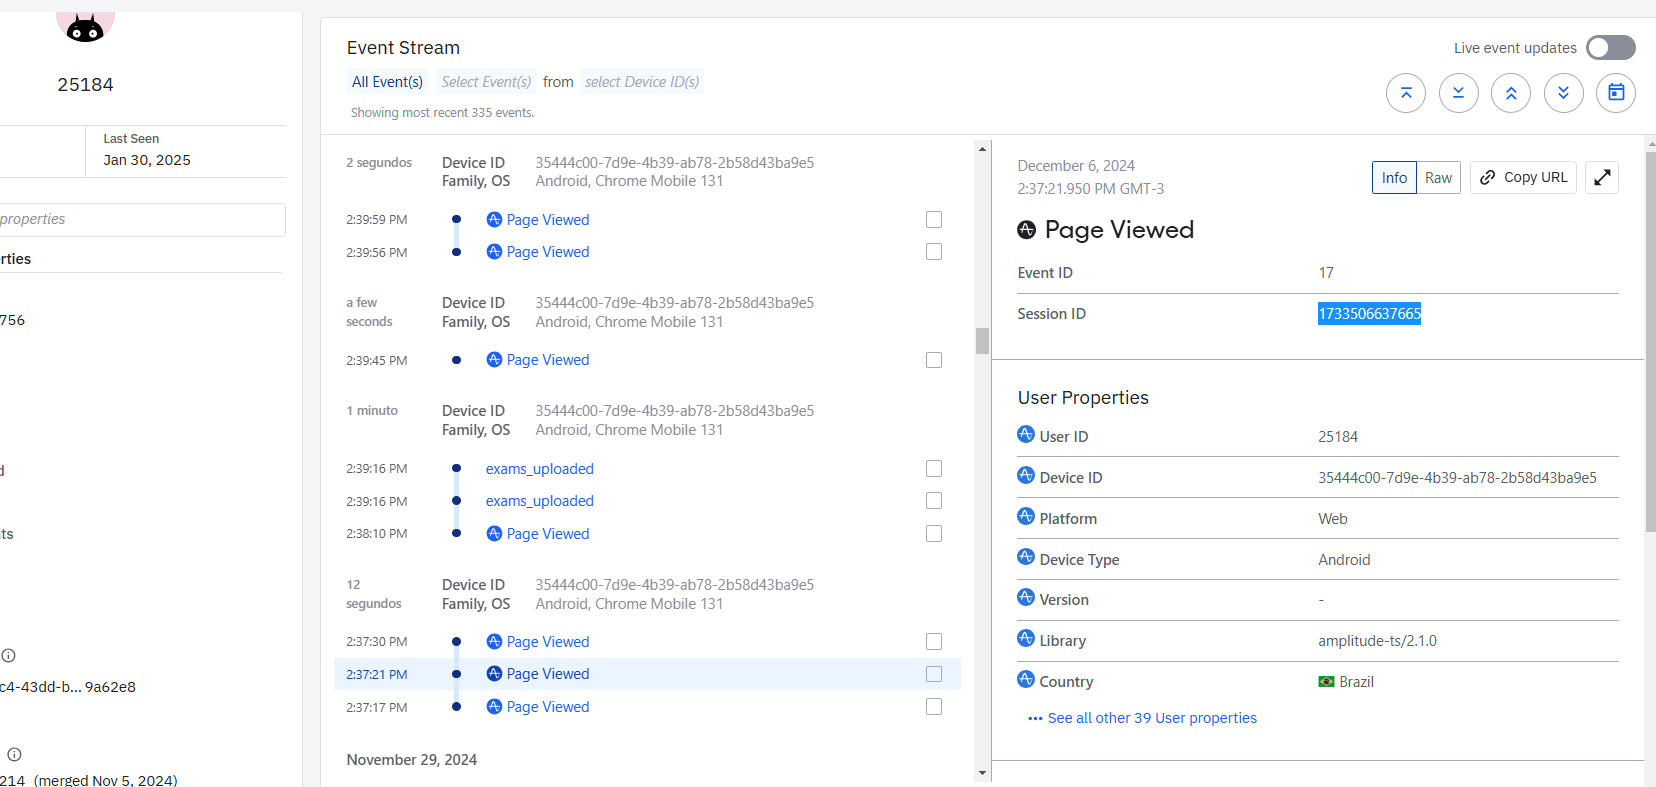Viewport: 1656px width, 787px height.
Task: Switch to the Raw tab
Action: click(1438, 177)
